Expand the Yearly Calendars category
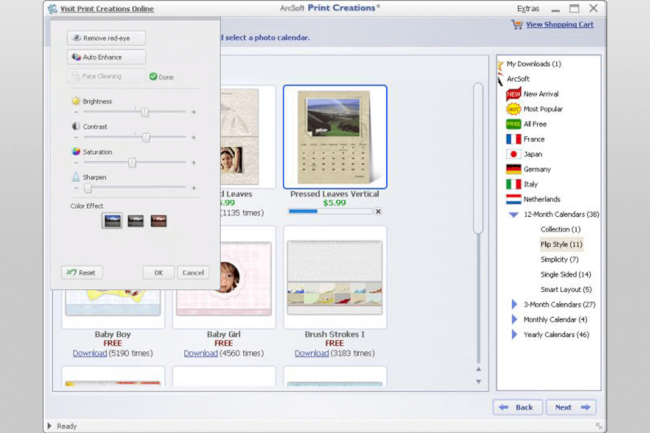 click(514, 334)
